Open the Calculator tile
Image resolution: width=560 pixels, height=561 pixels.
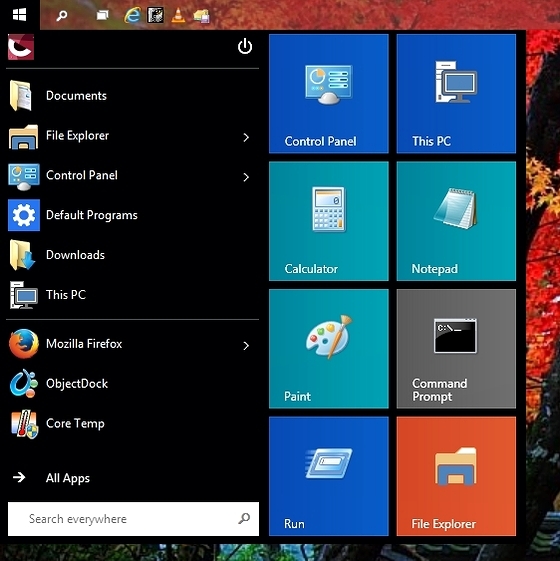tap(328, 221)
